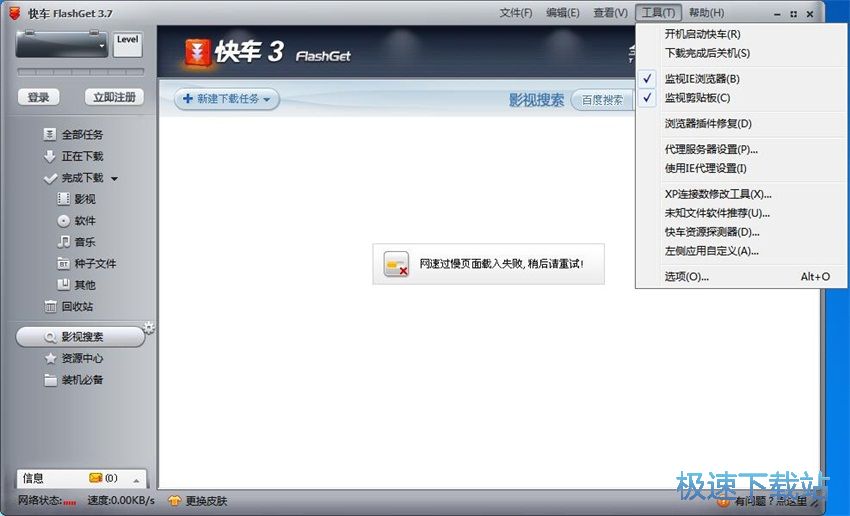Click the 登录 login button
Screen dimensions: 850x516
38,97
